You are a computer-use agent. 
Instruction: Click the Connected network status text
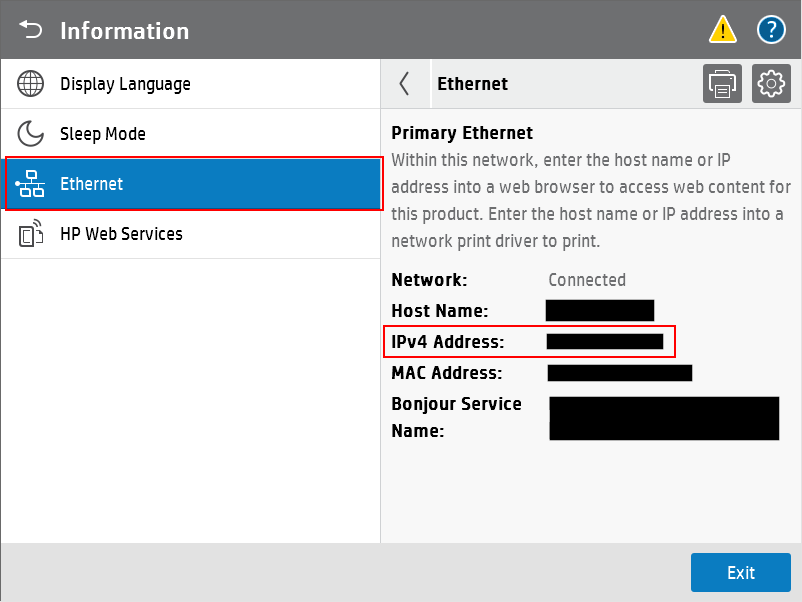587,280
